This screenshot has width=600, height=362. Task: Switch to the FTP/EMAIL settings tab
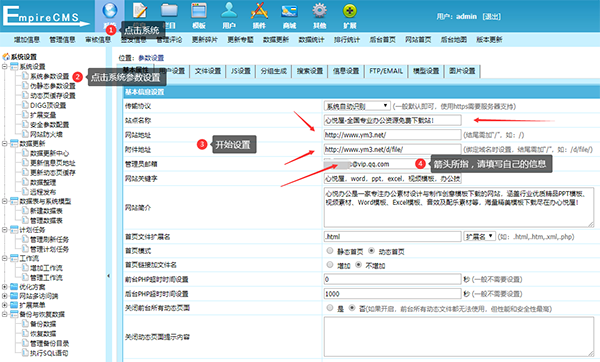tap(386, 71)
